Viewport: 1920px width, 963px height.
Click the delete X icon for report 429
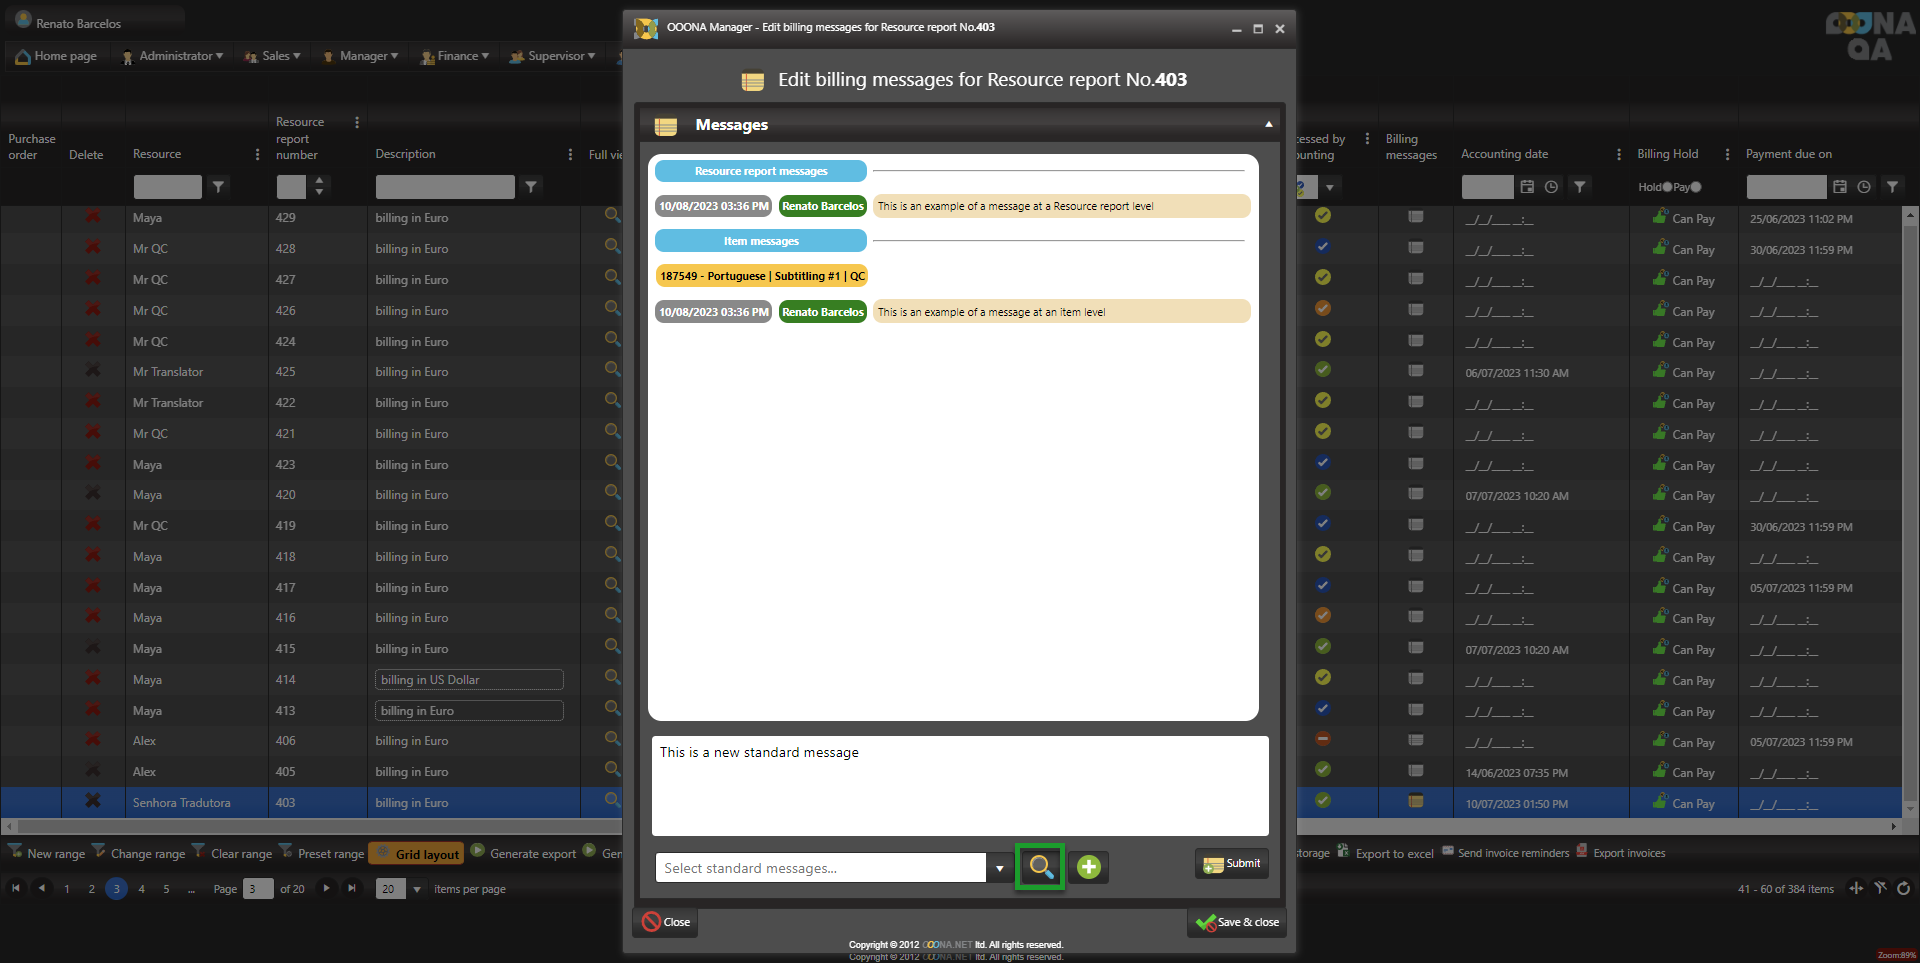coord(93,217)
